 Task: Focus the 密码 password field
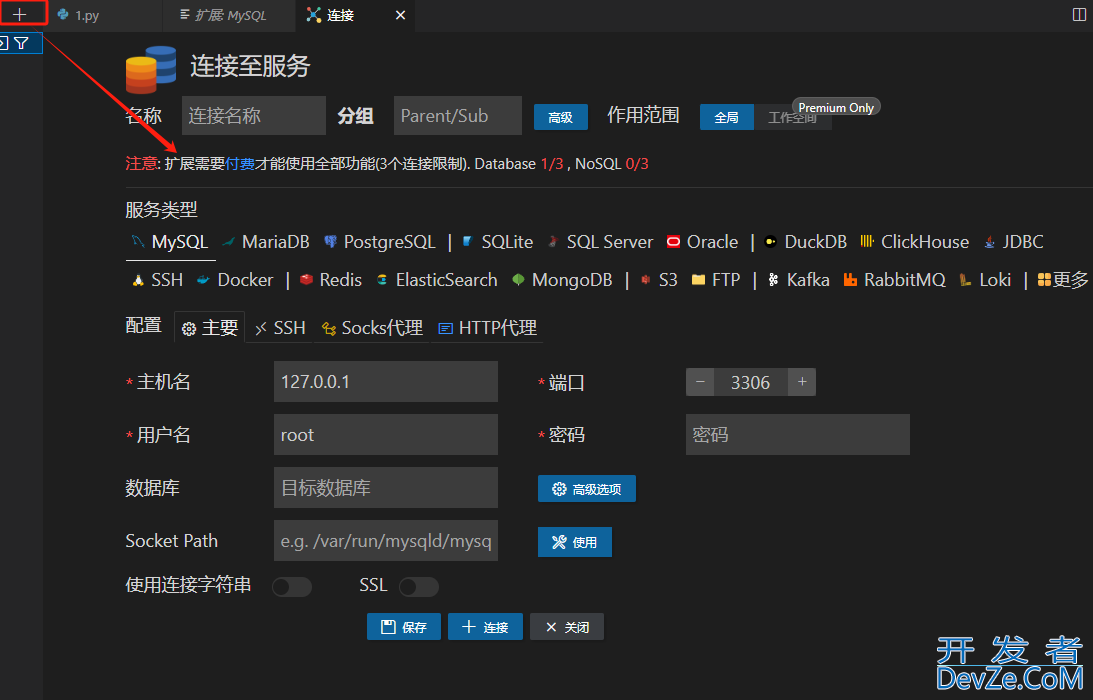tap(797, 434)
